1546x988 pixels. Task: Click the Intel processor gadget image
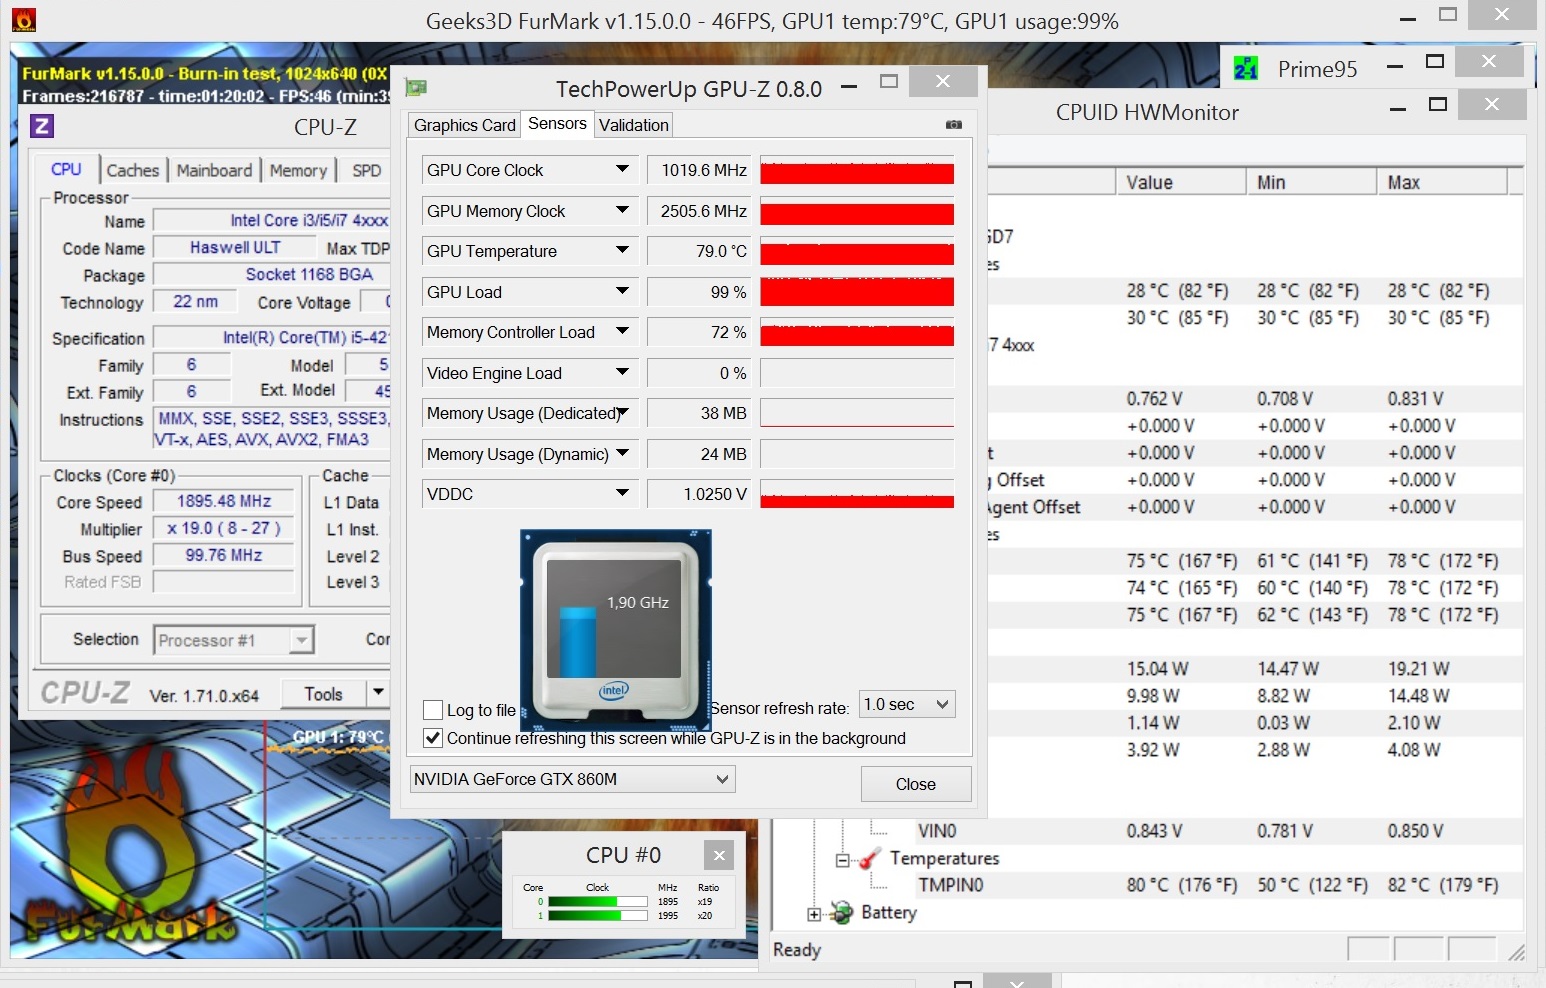pos(615,630)
